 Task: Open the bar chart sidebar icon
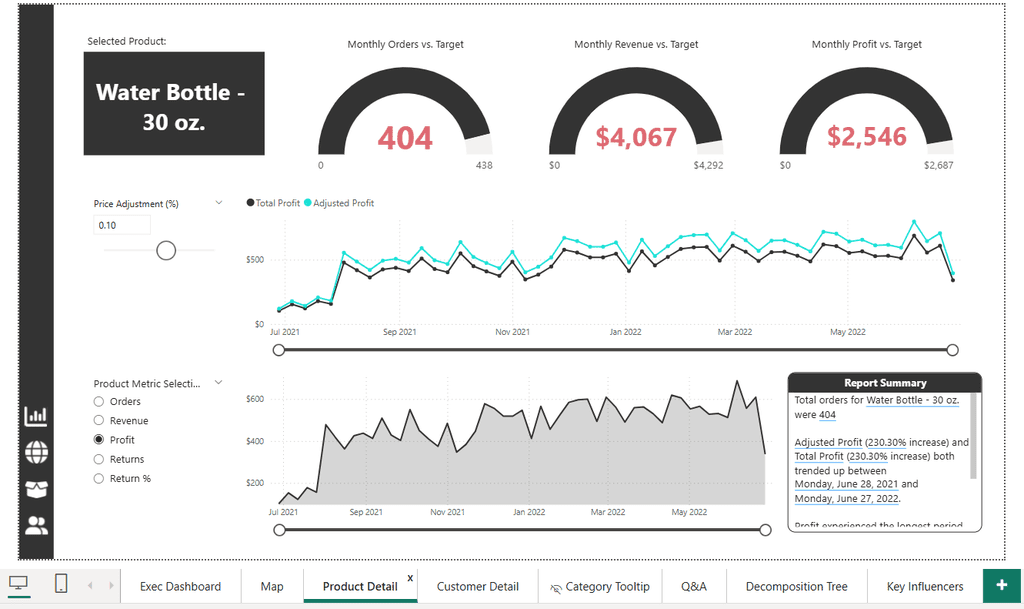click(x=36, y=416)
